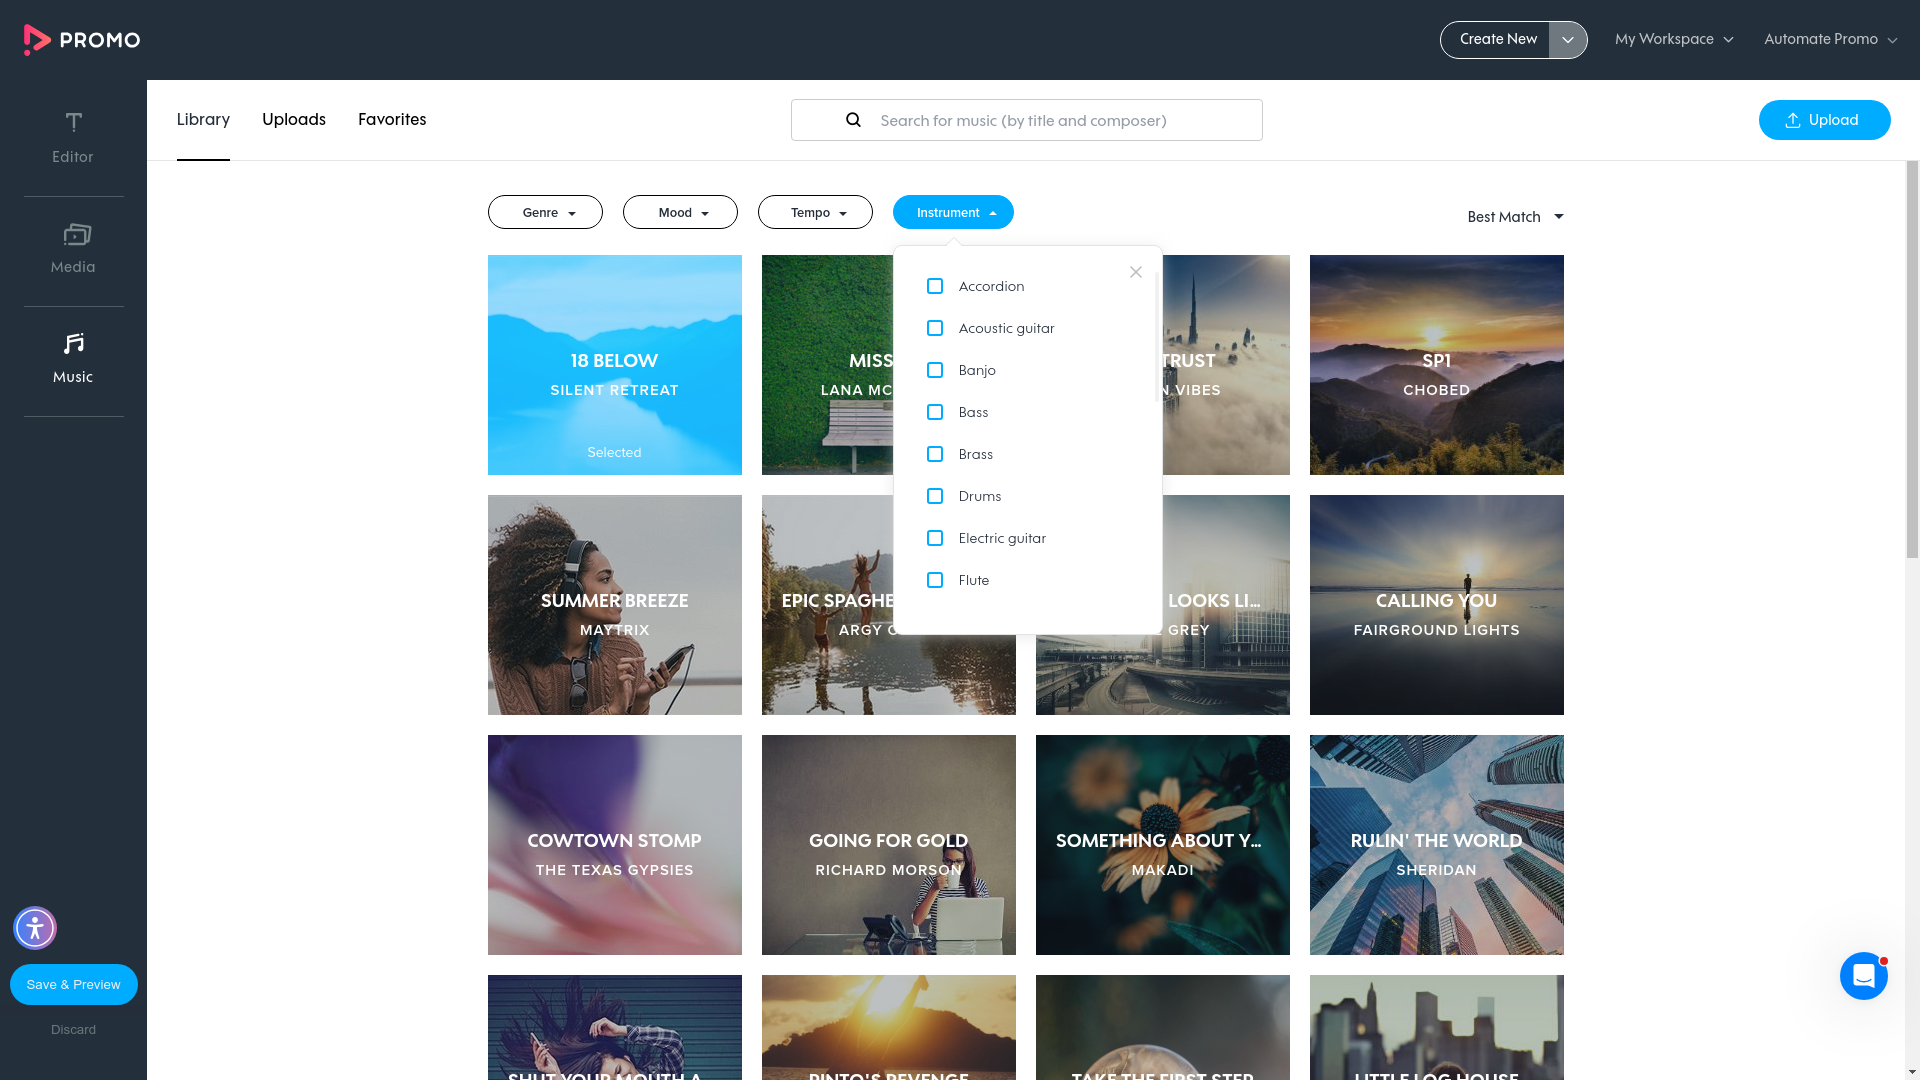Image resolution: width=1920 pixels, height=1080 pixels.
Task: Switch to the Uploads tab
Action: pos(294,120)
